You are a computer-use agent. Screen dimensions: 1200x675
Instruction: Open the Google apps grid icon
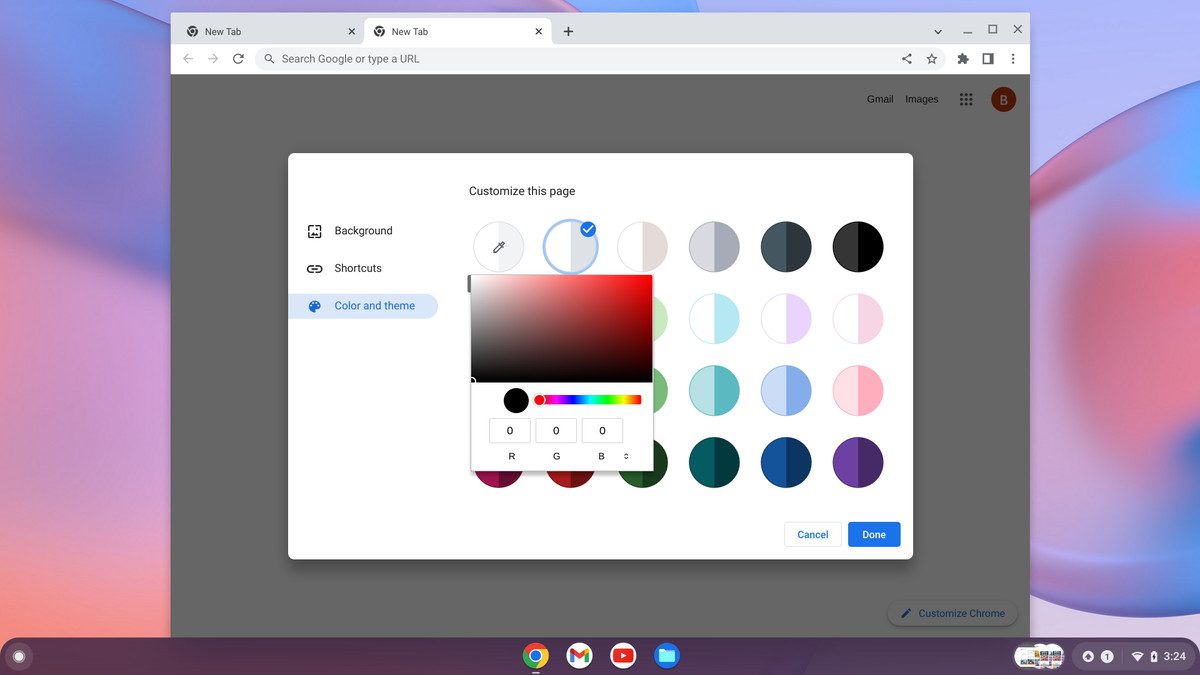click(x=966, y=99)
